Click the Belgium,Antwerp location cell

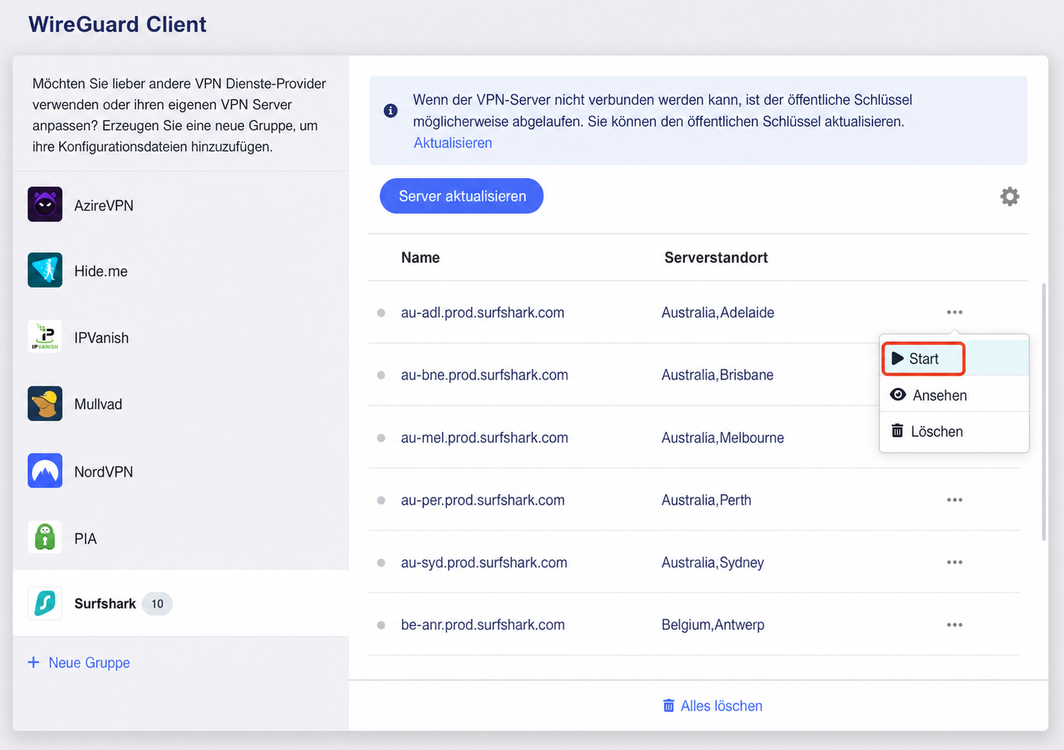712,625
